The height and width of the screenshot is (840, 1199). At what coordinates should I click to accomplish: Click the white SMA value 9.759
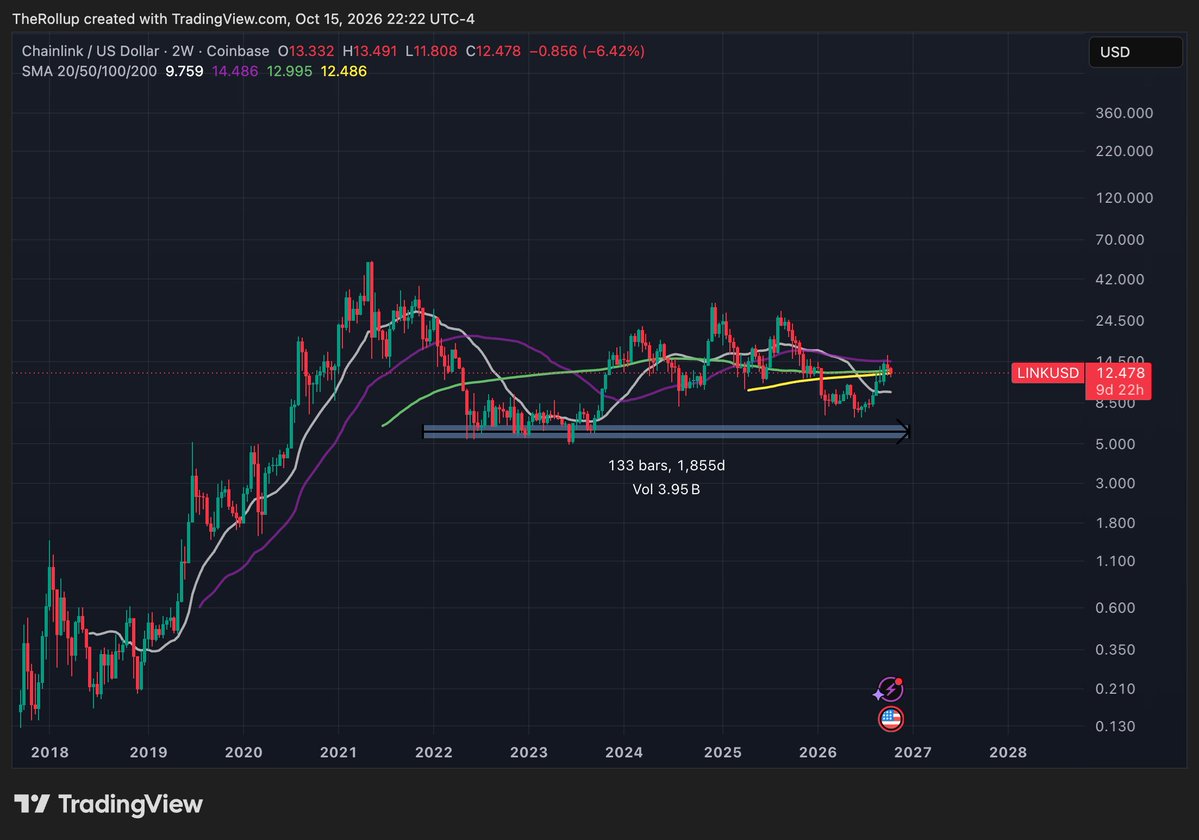point(184,71)
